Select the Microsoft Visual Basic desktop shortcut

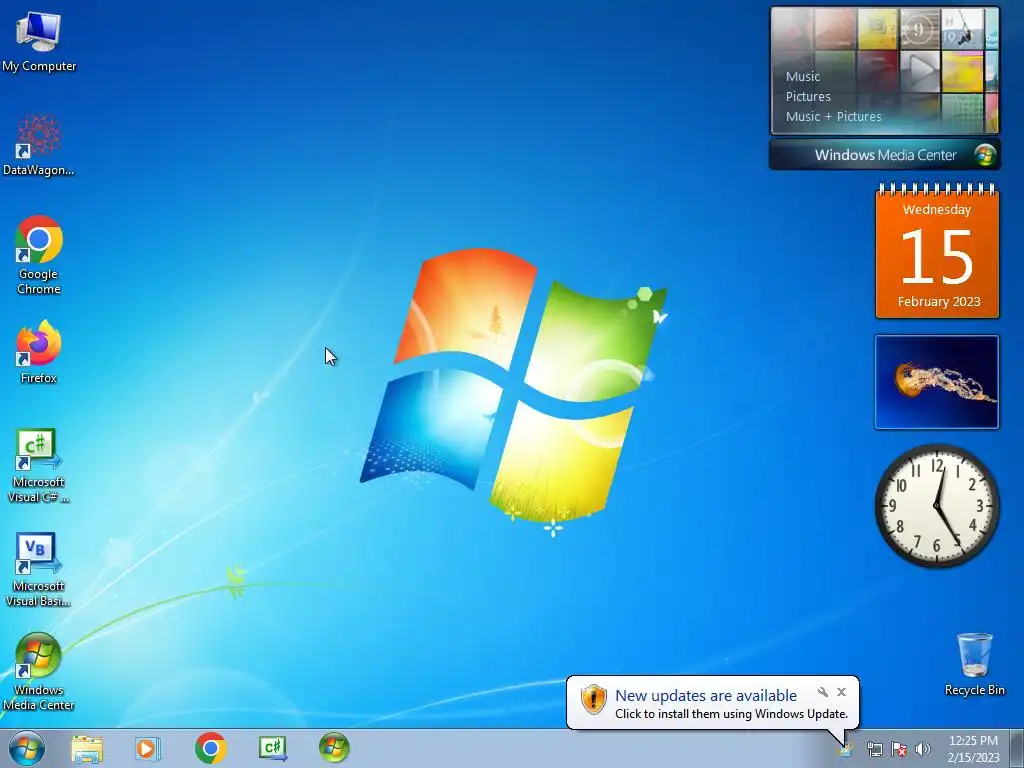point(39,569)
